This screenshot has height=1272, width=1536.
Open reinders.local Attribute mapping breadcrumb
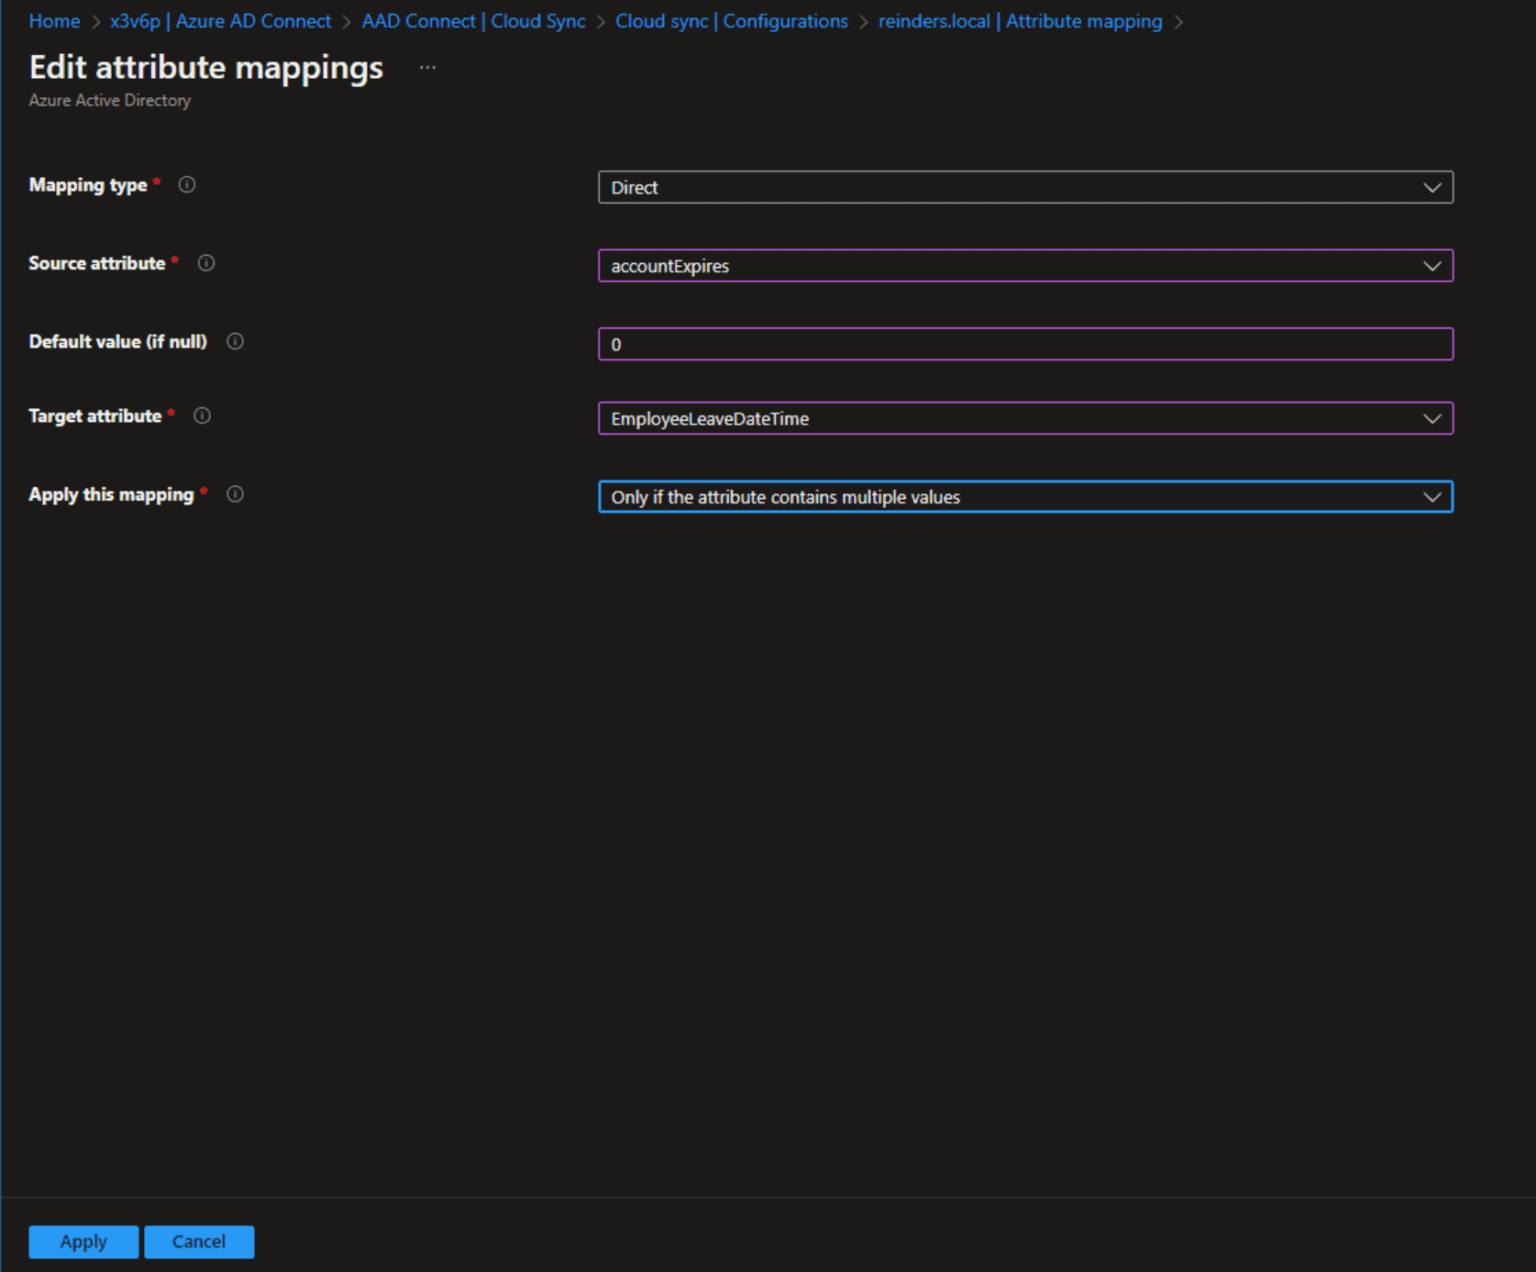pyautogui.click(x=1017, y=21)
